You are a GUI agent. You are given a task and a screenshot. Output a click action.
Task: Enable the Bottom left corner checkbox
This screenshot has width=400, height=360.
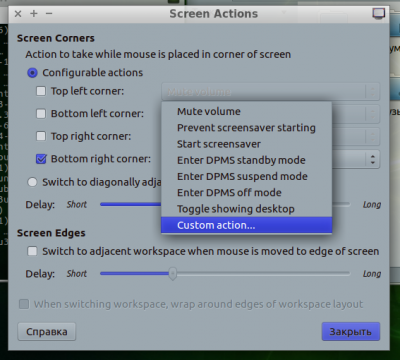41,114
